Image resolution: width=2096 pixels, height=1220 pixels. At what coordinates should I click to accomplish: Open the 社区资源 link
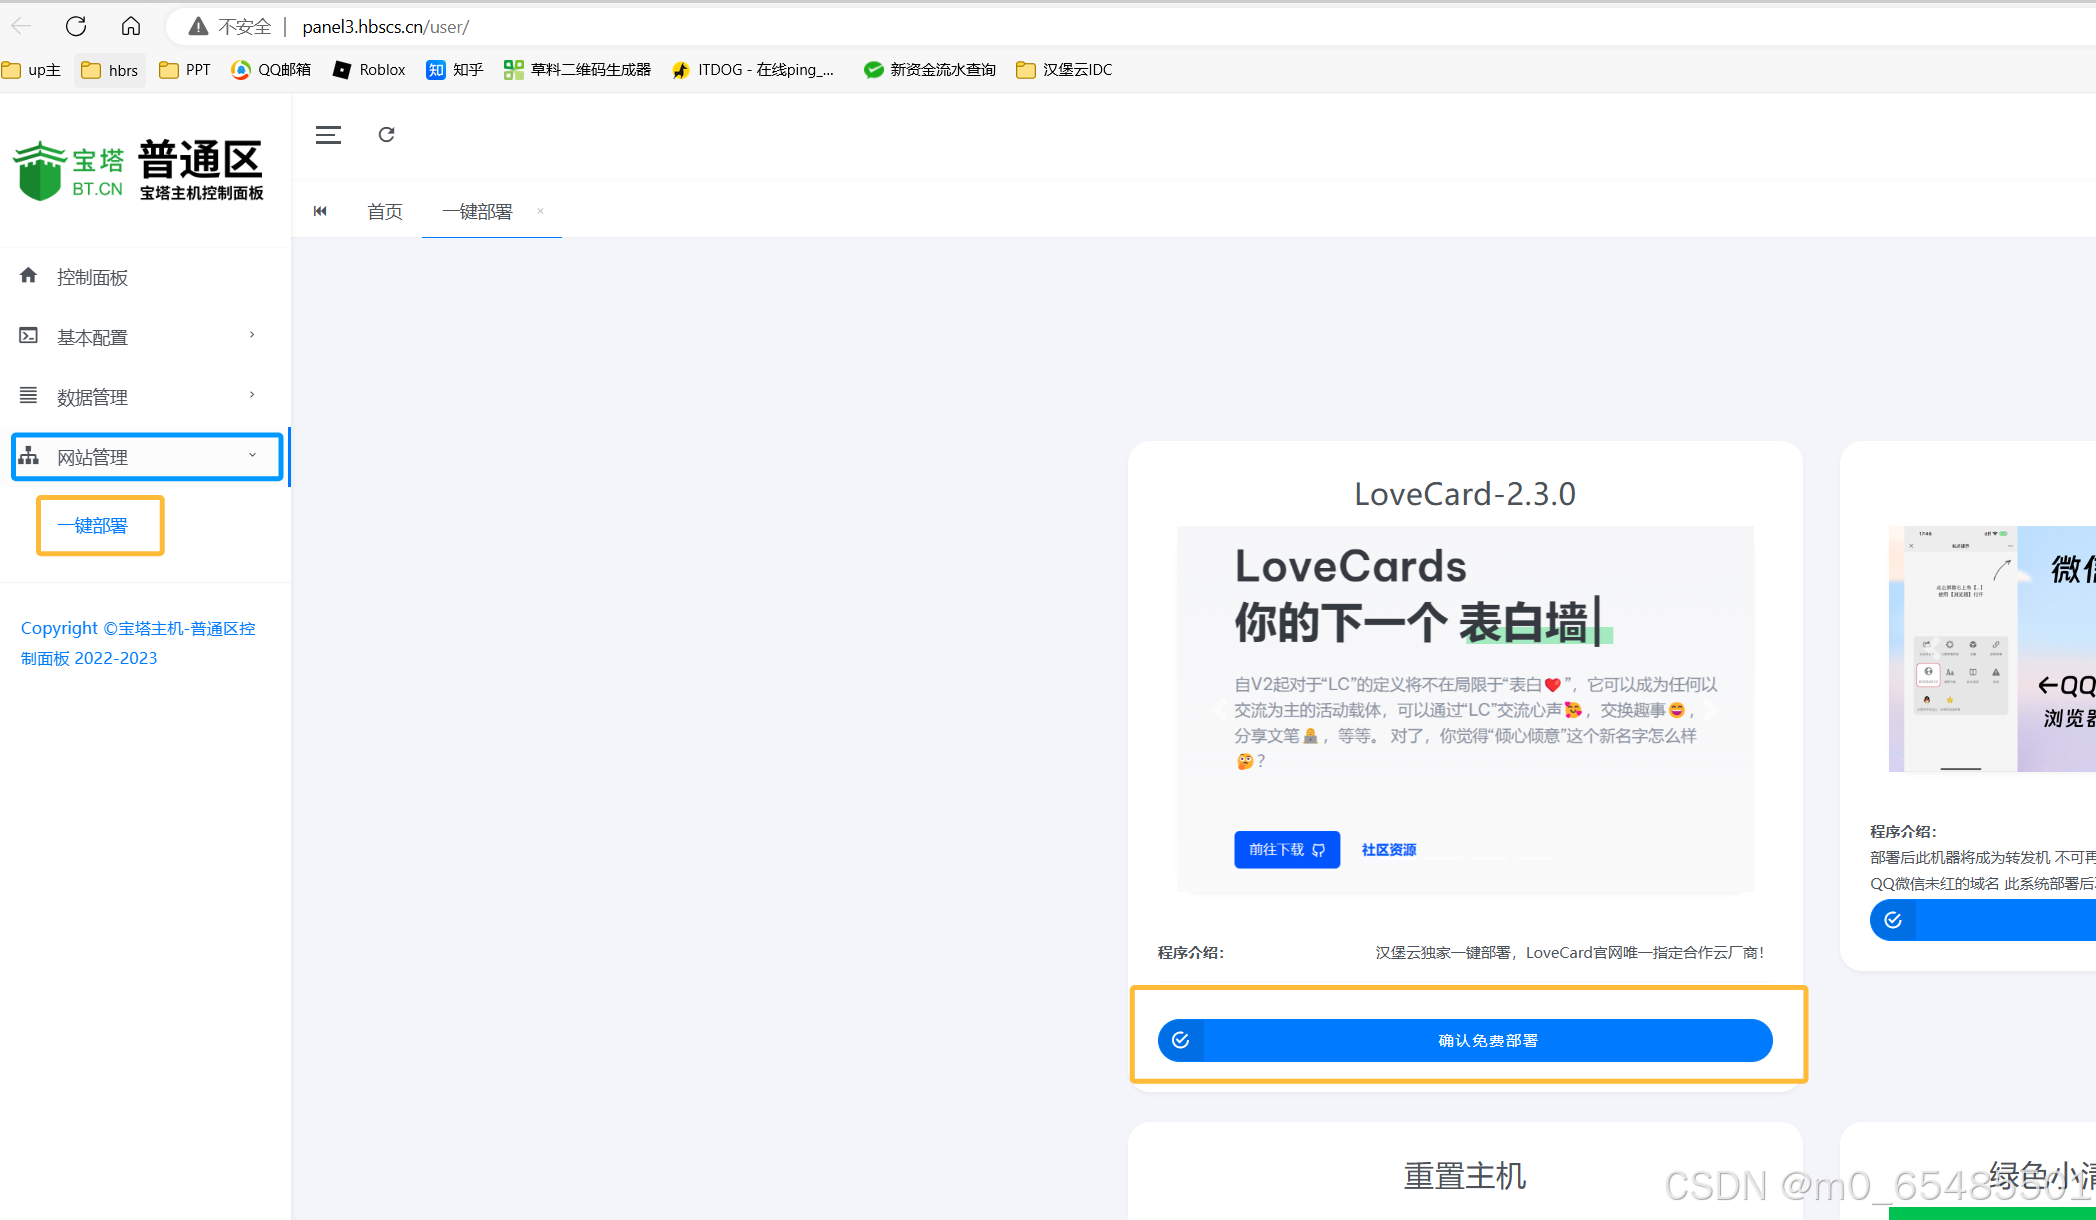pyautogui.click(x=1389, y=849)
